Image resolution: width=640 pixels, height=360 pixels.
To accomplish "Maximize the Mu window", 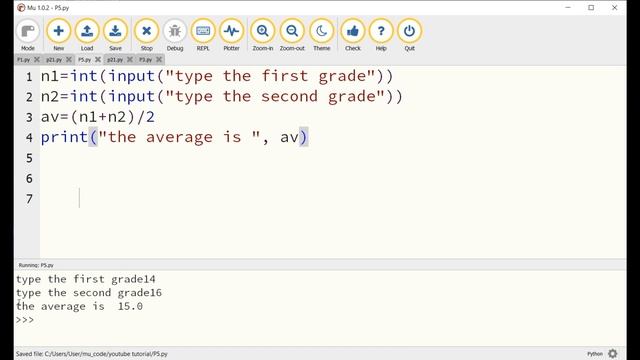I will (591, 7).
